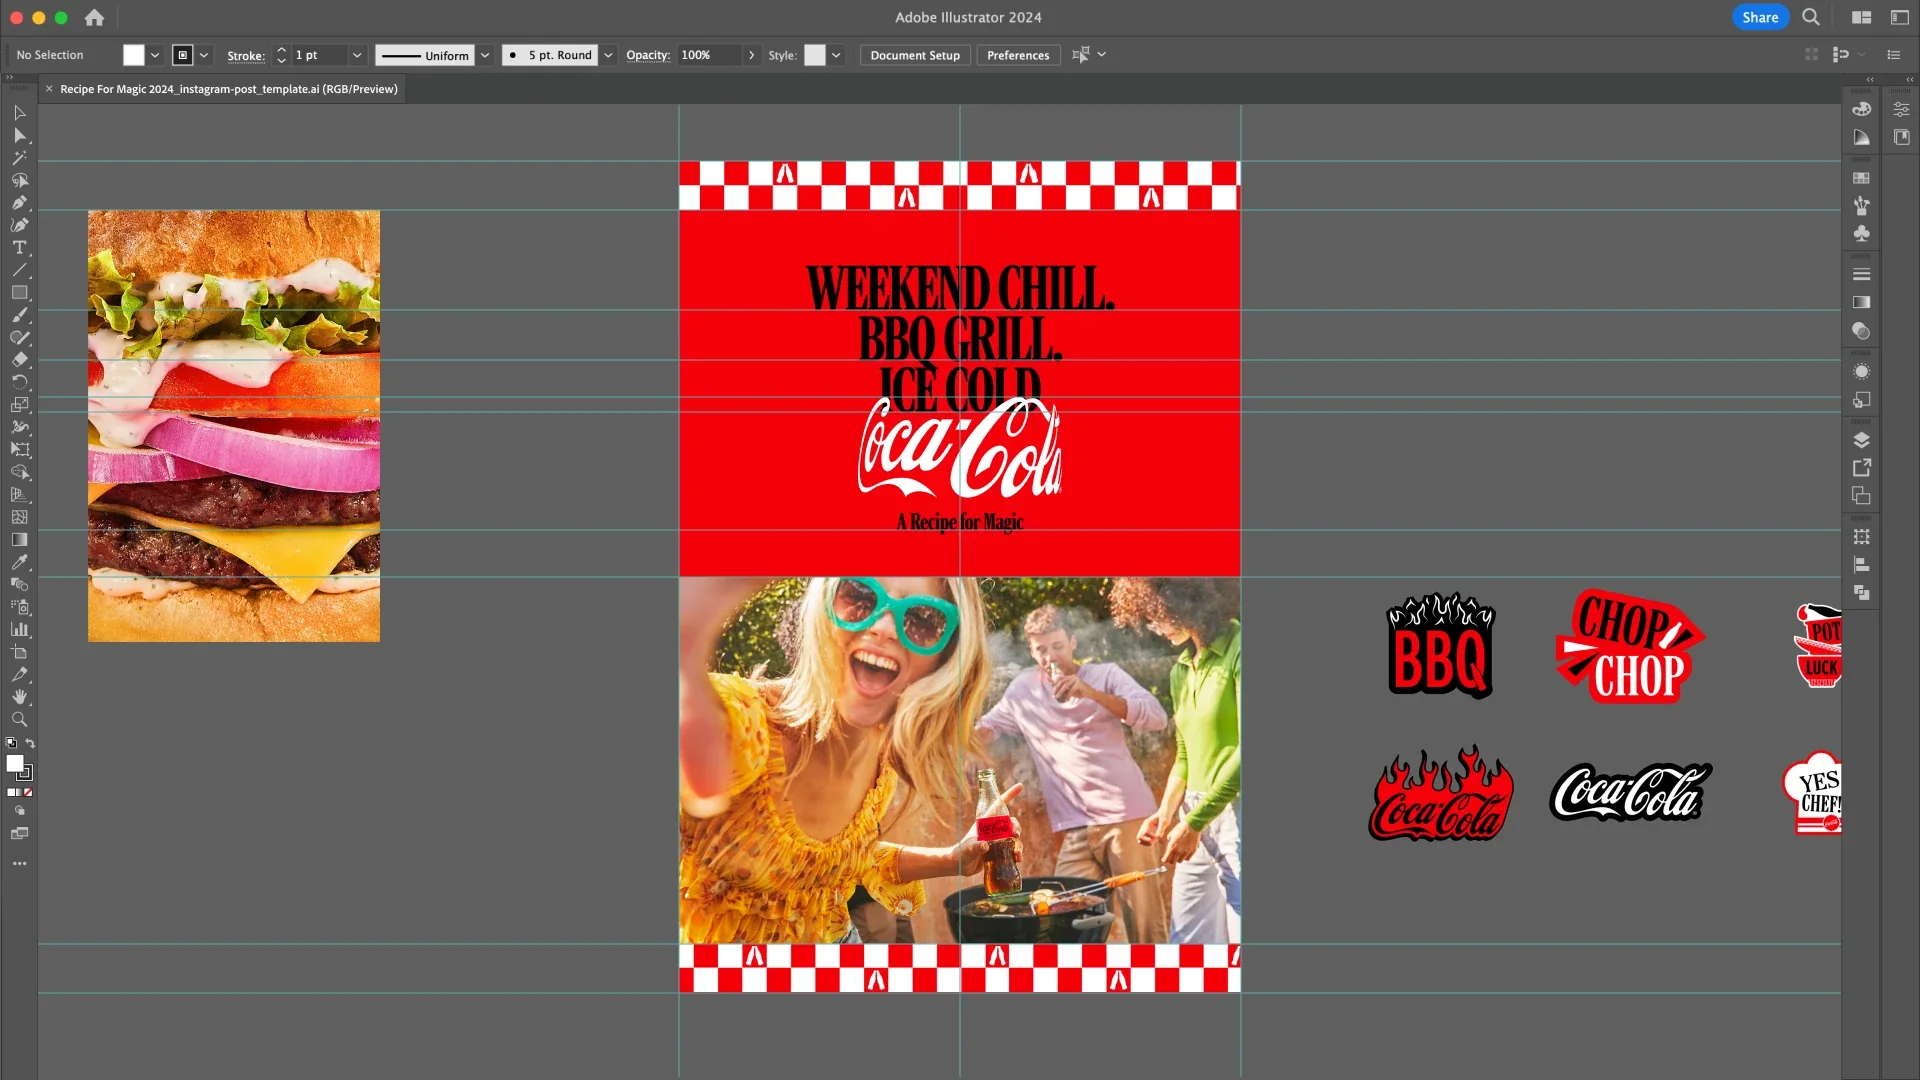1920x1080 pixels.
Task: Select the Gradient tool
Action: tap(19, 540)
